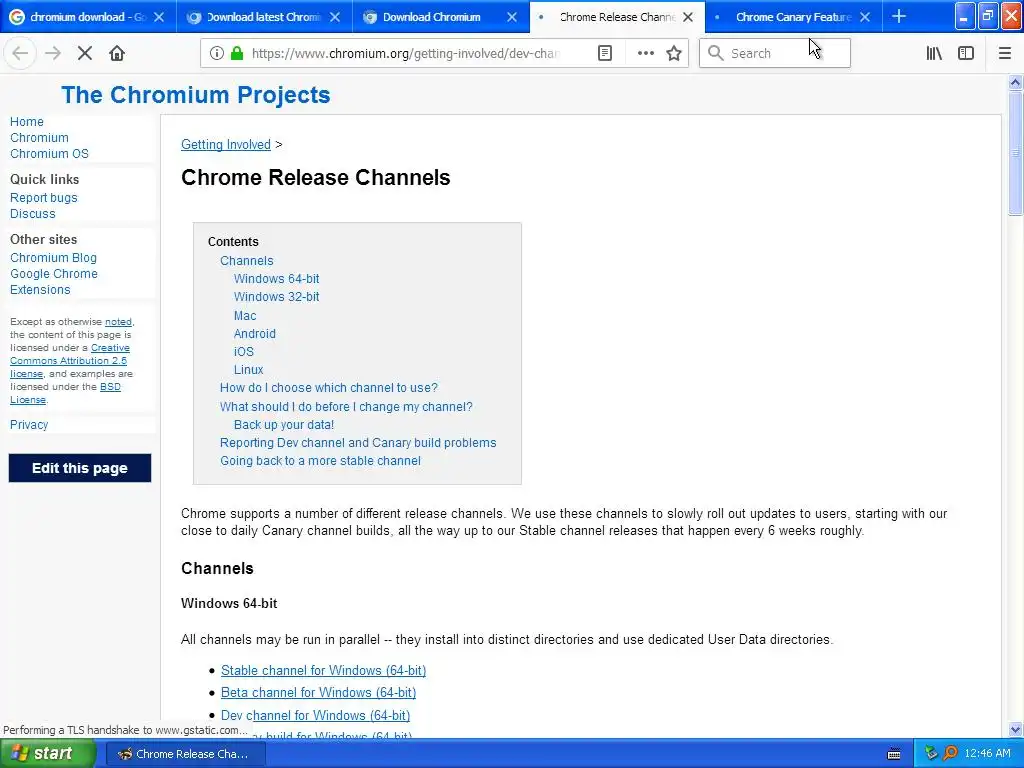
Task: Open the Library icon in toolbar
Action: [934, 54]
